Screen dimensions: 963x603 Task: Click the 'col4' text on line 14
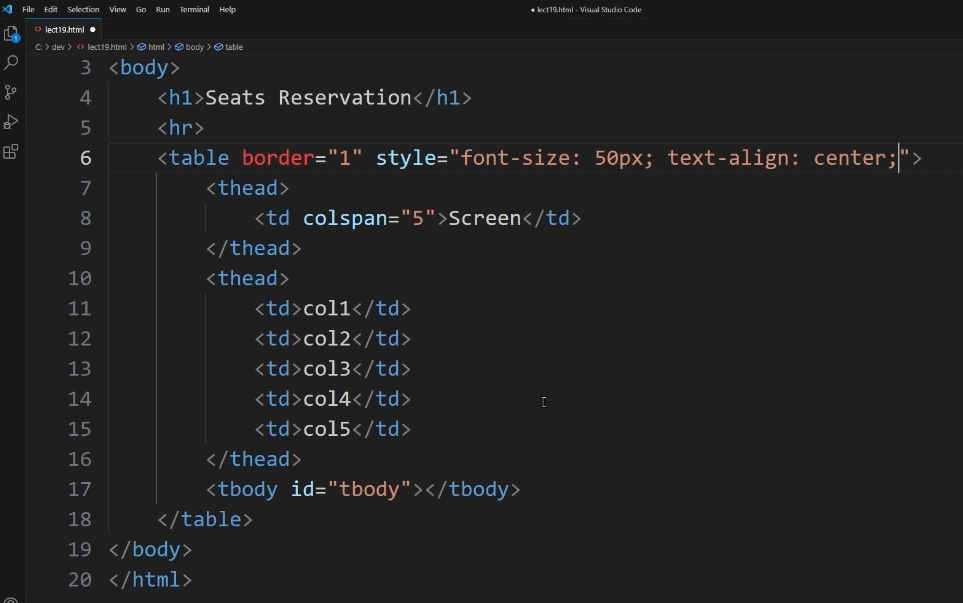point(327,399)
